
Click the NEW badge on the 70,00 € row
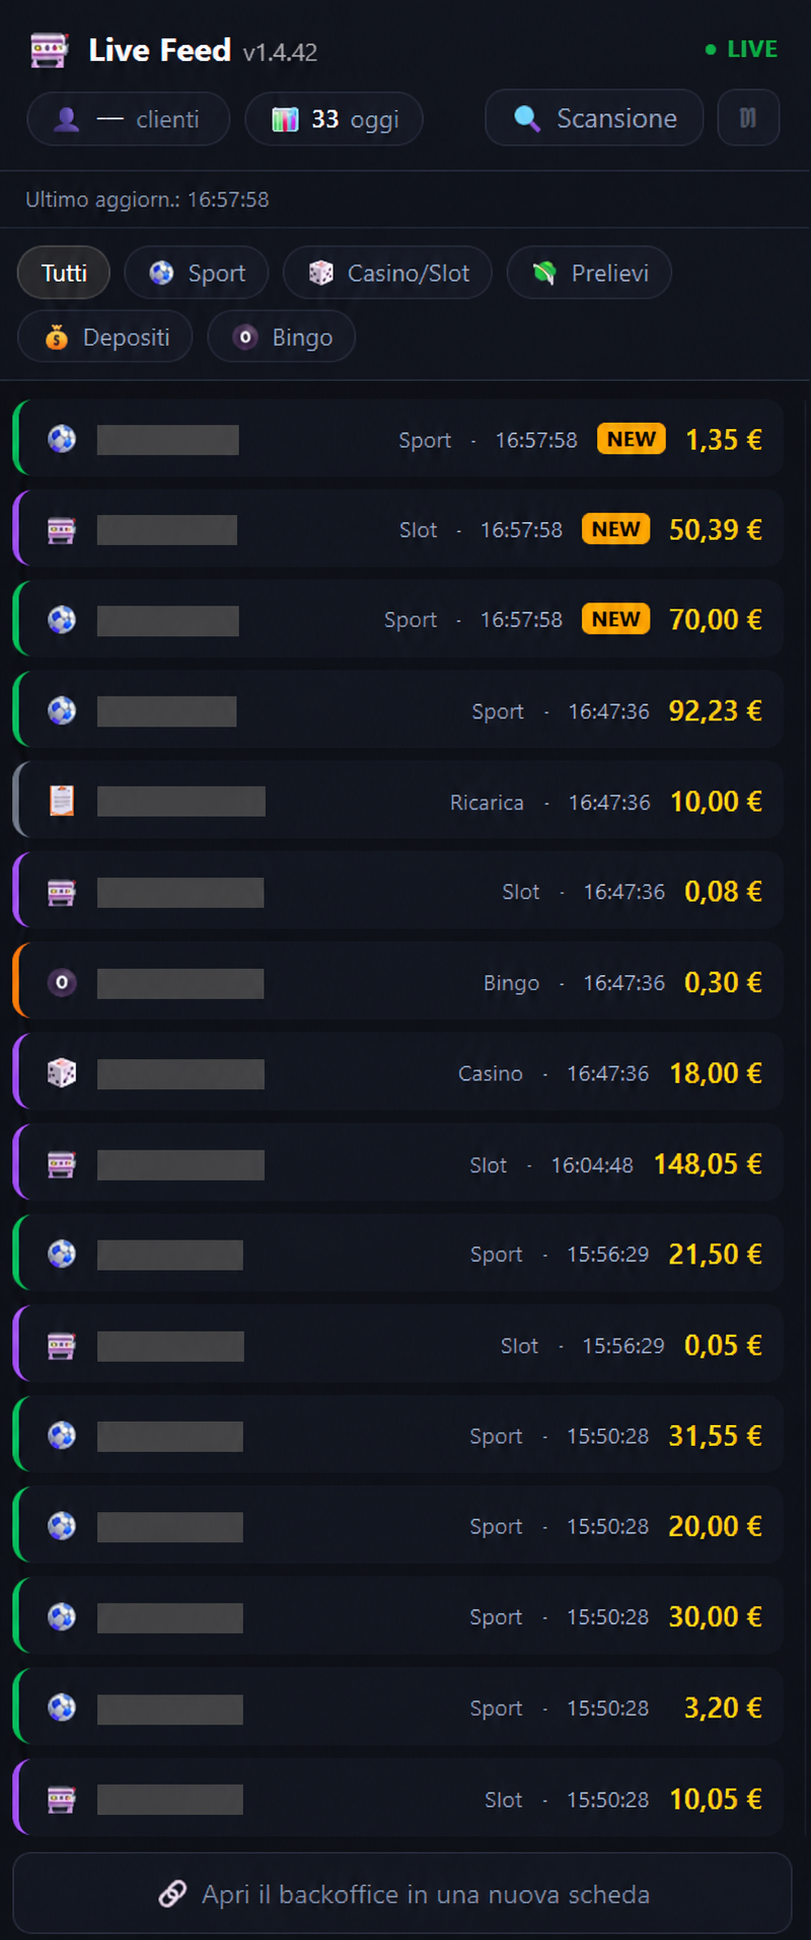(x=616, y=619)
